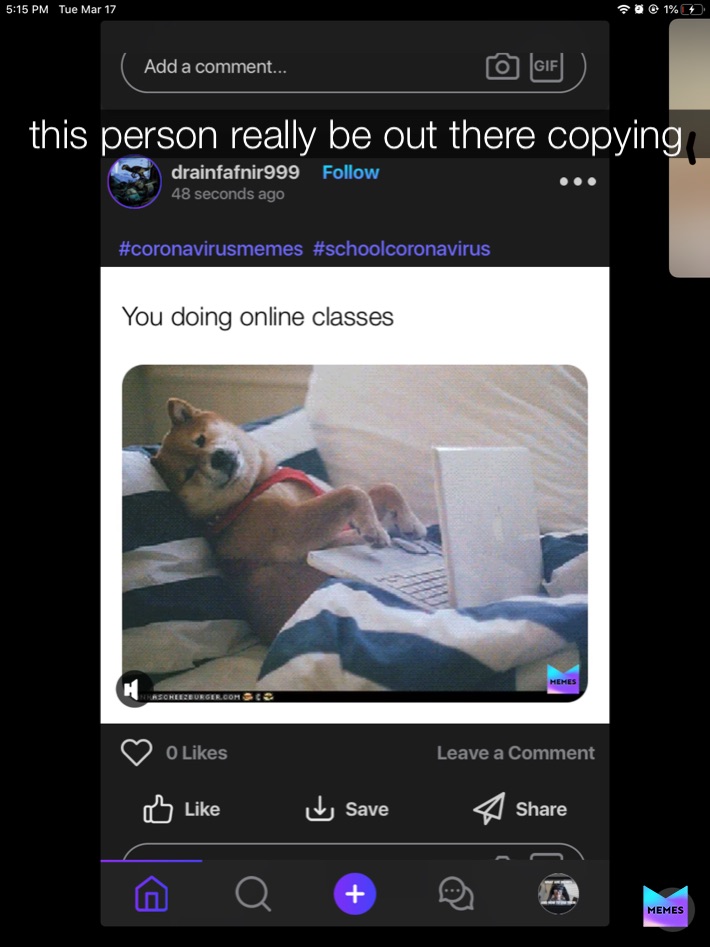Click Leave a Comment
This screenshot has width=710, height=947.
click(516, 753)
